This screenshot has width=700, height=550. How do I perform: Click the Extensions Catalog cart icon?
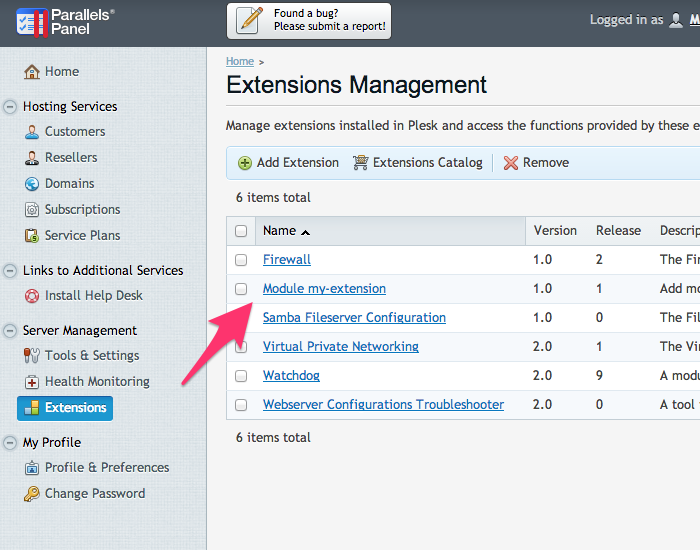[360, 162]
